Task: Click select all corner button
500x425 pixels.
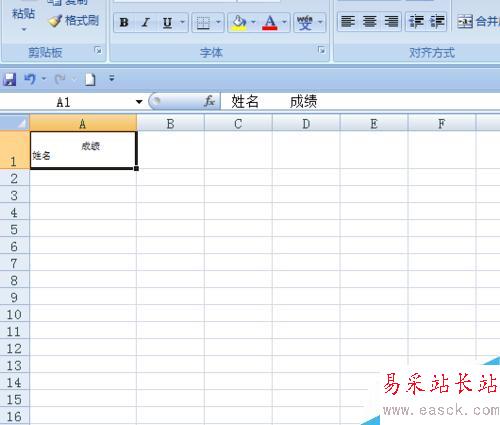Action: pos(15,123)
